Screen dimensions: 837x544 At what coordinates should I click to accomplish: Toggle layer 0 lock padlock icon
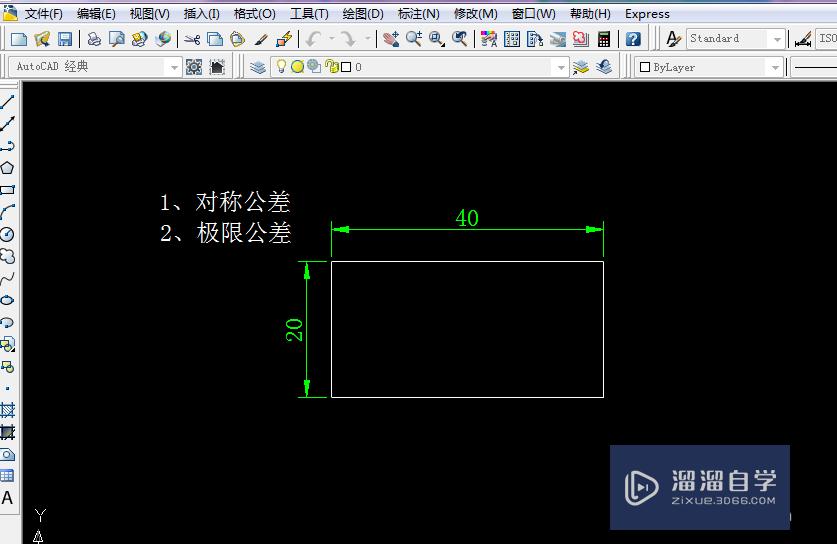pyautogui.click(x=332, y=67)
